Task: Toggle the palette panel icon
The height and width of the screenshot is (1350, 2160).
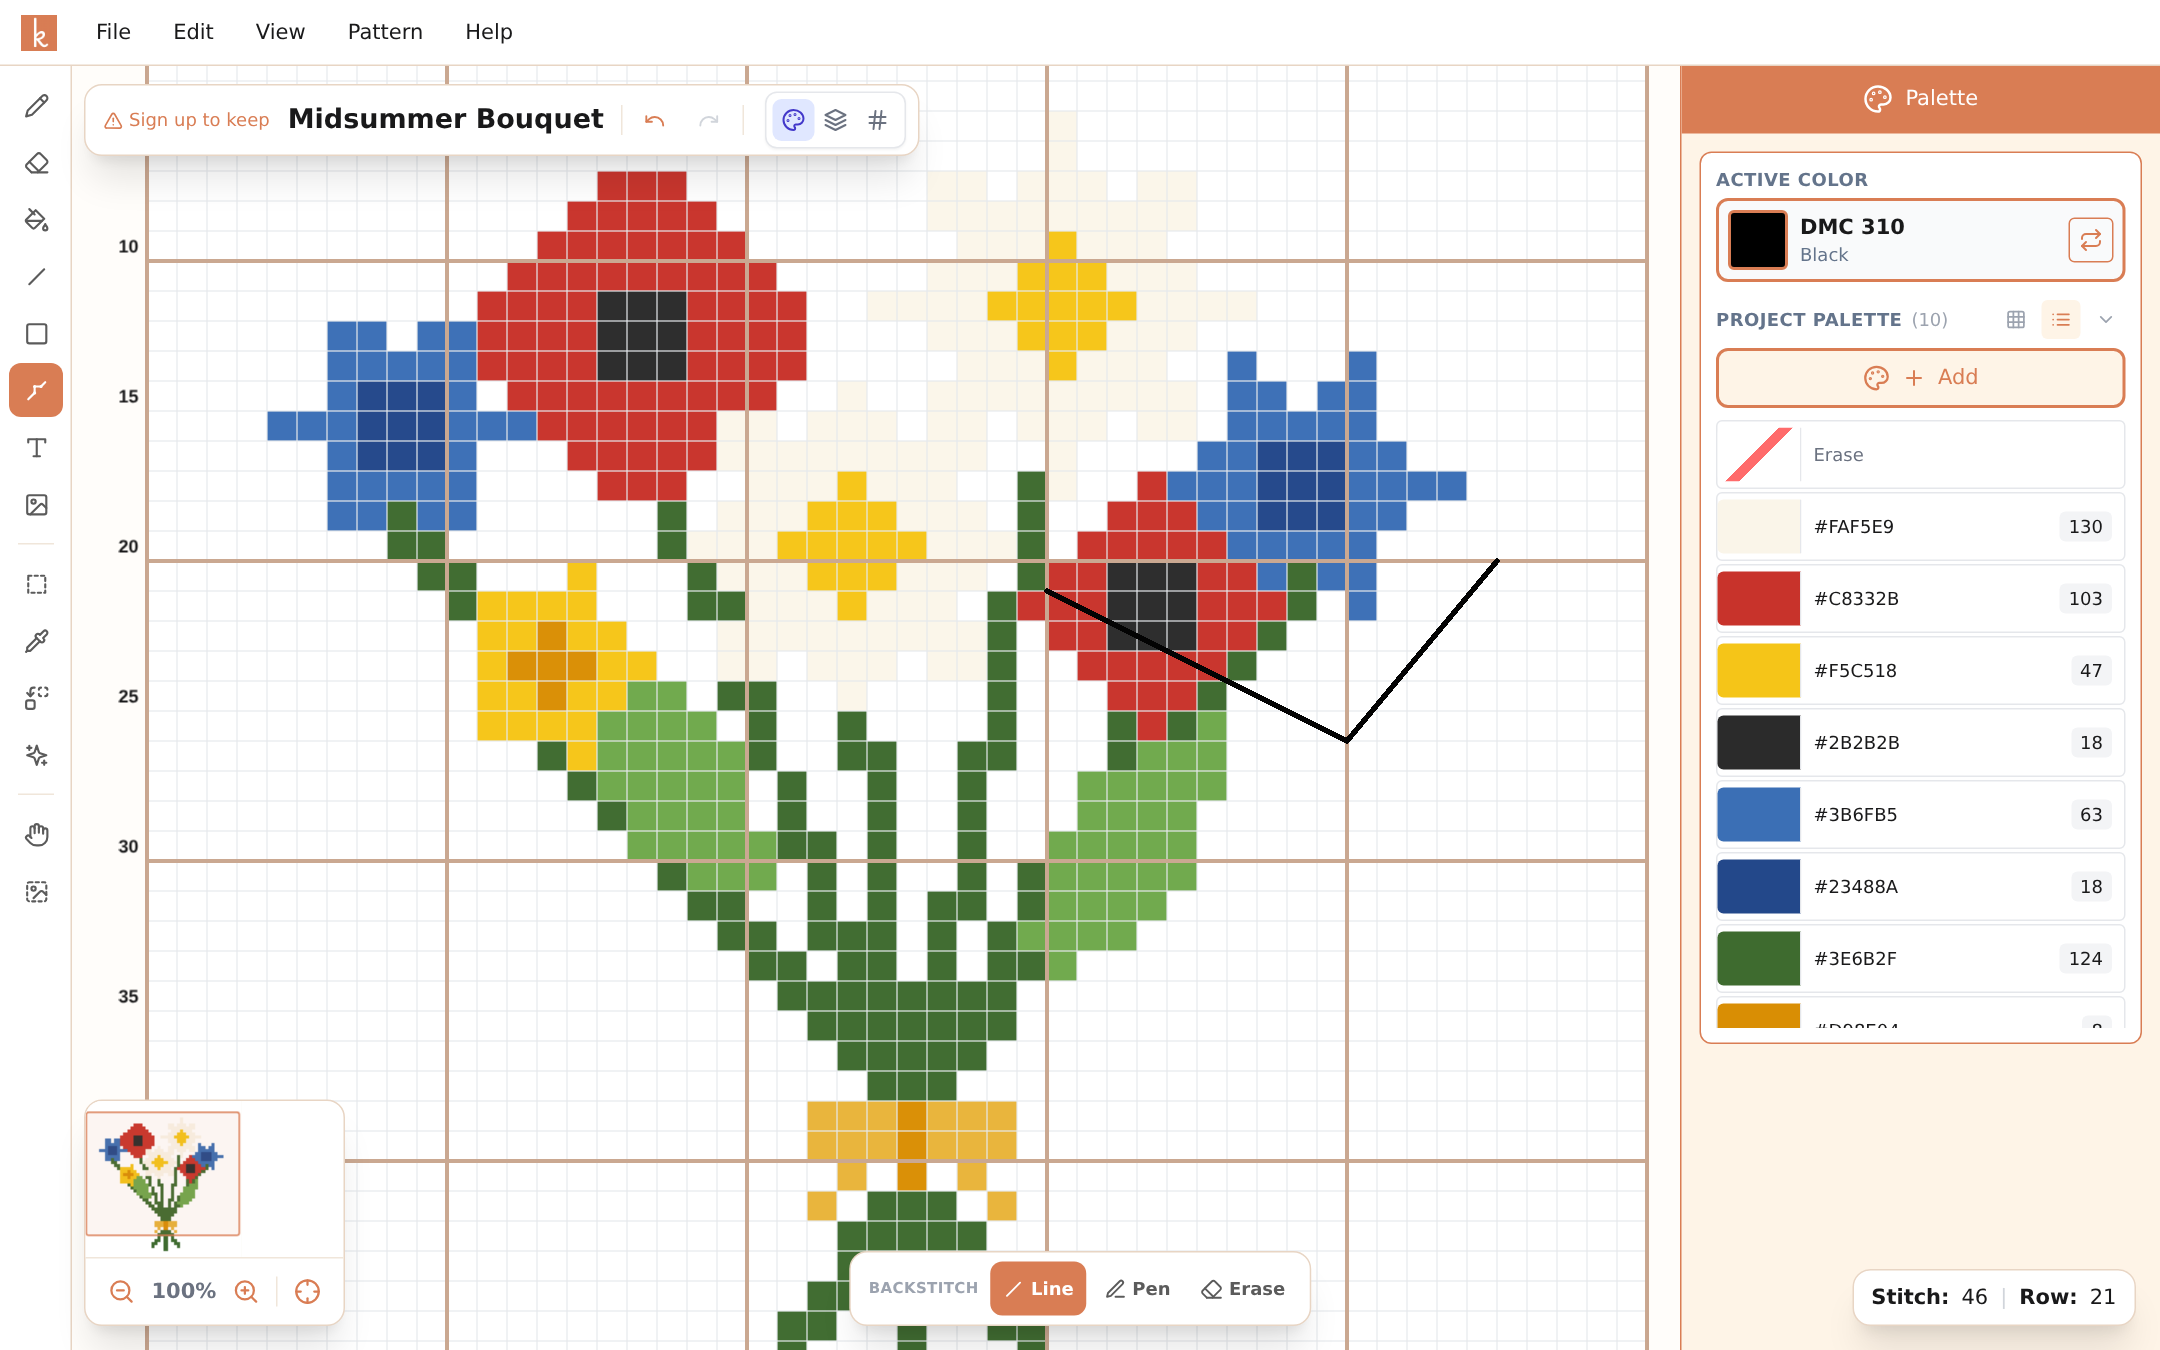Action: 794,120
